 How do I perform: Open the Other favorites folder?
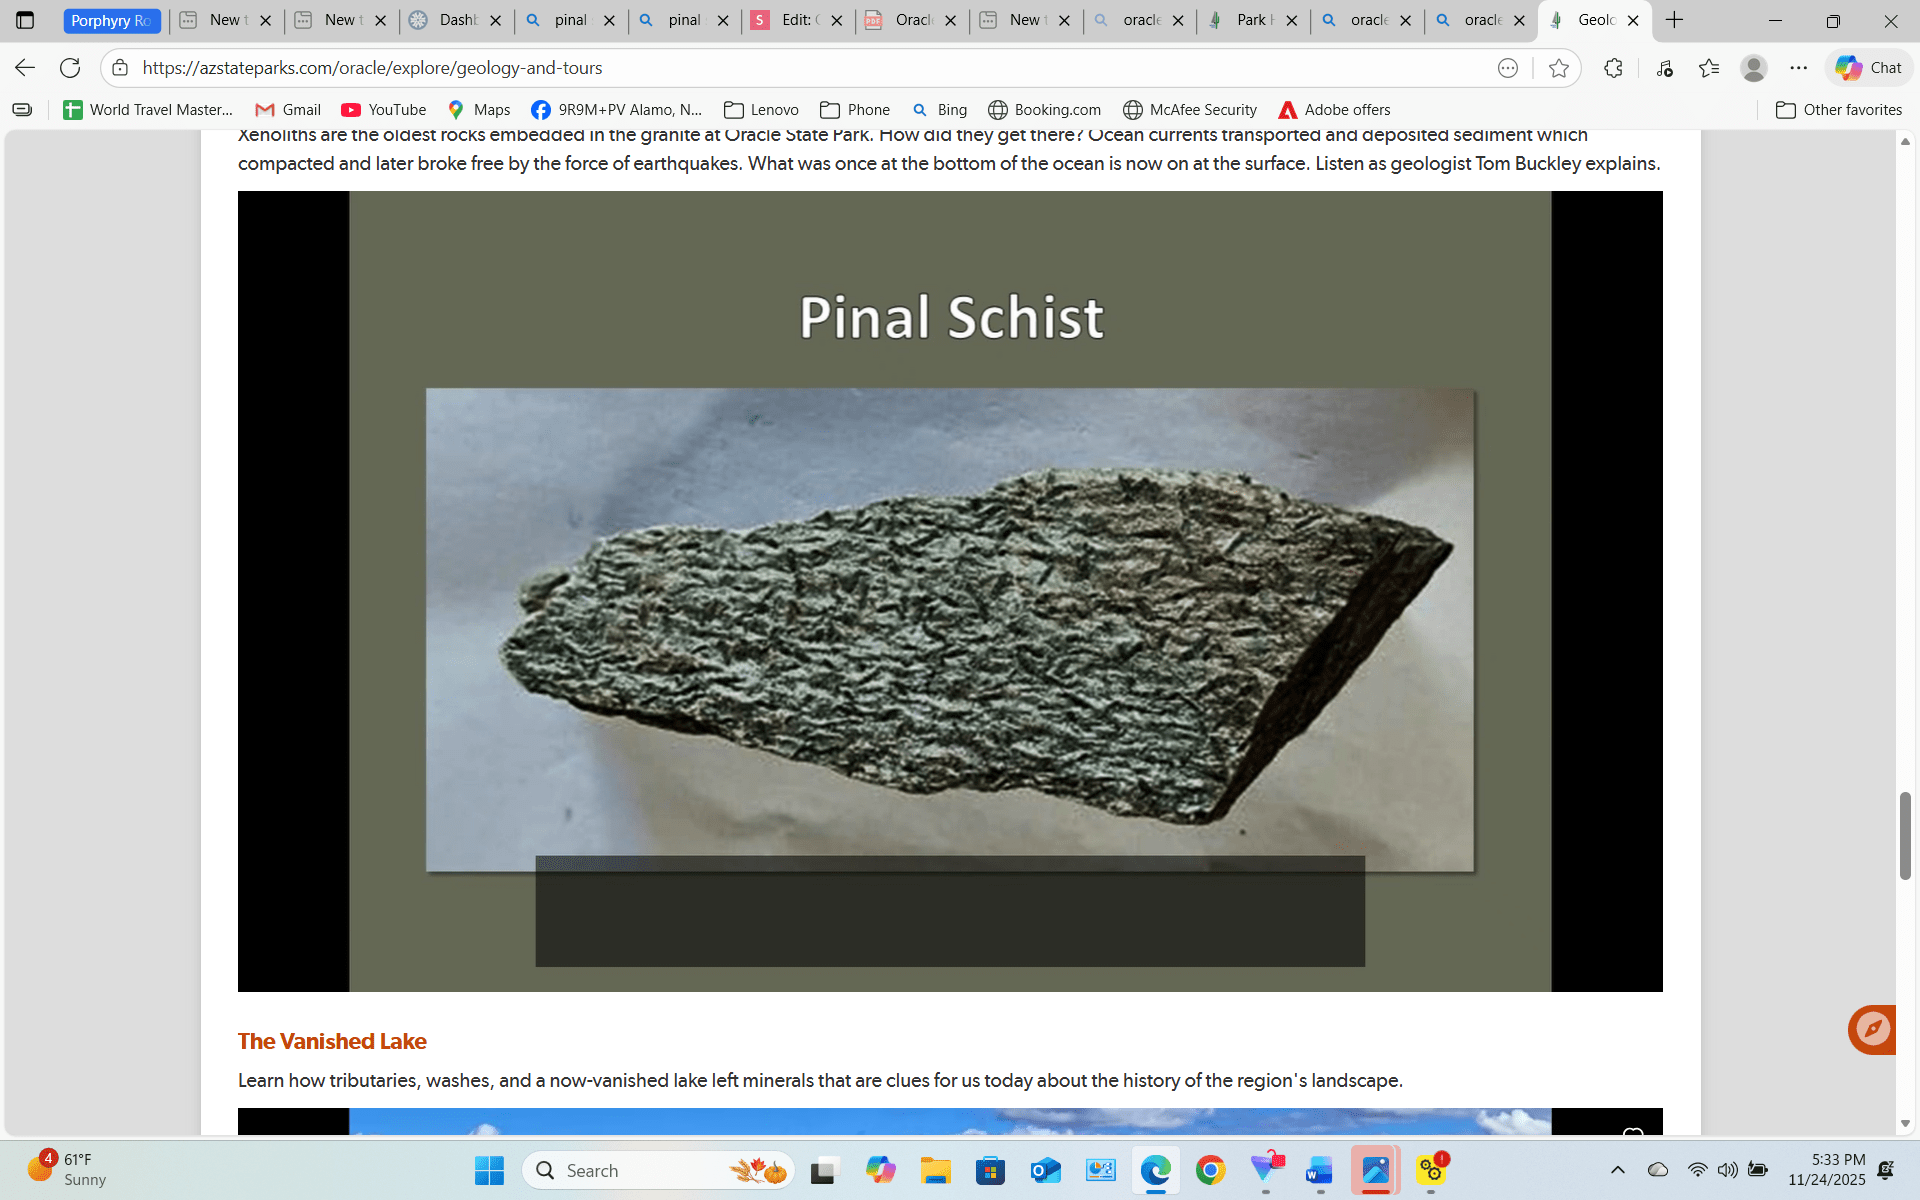point(1839,110)
